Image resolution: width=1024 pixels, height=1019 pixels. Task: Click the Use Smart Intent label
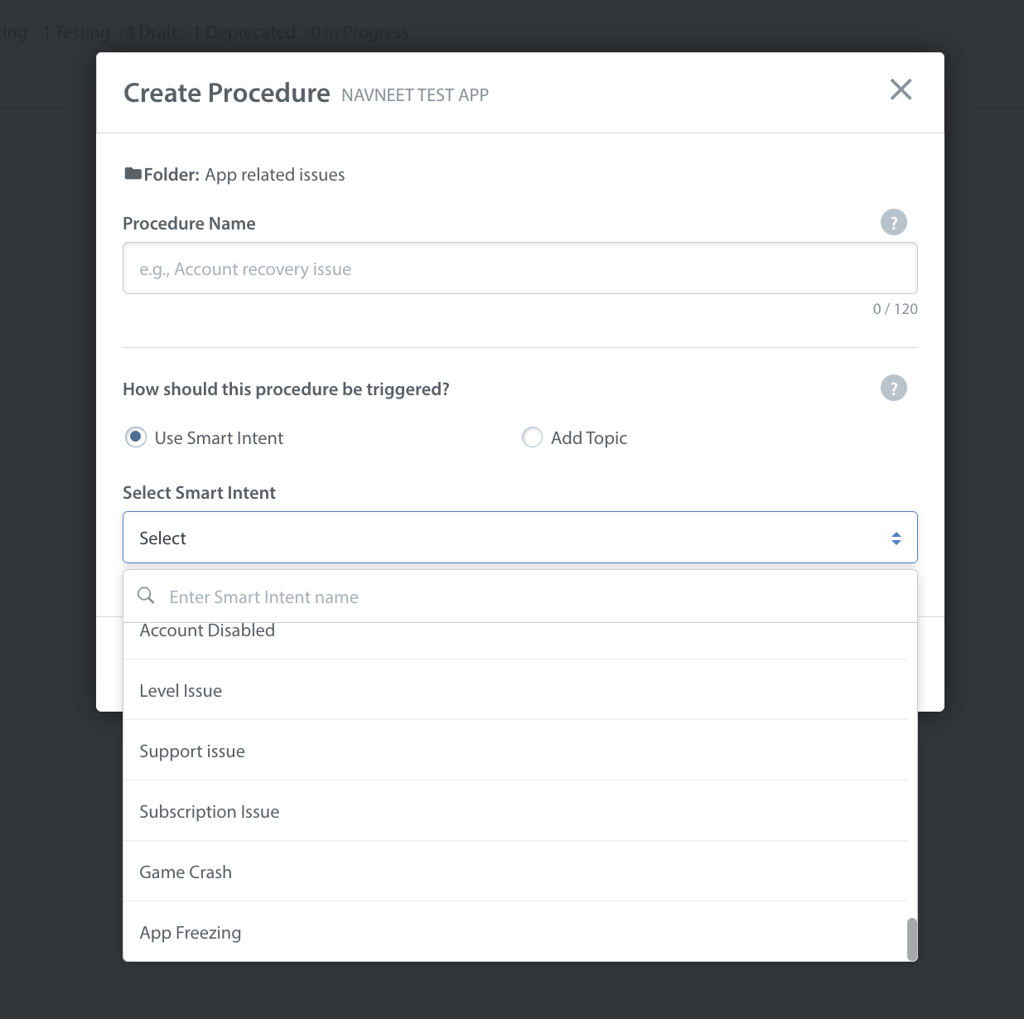pyautogui.click(x=219, y=438)
